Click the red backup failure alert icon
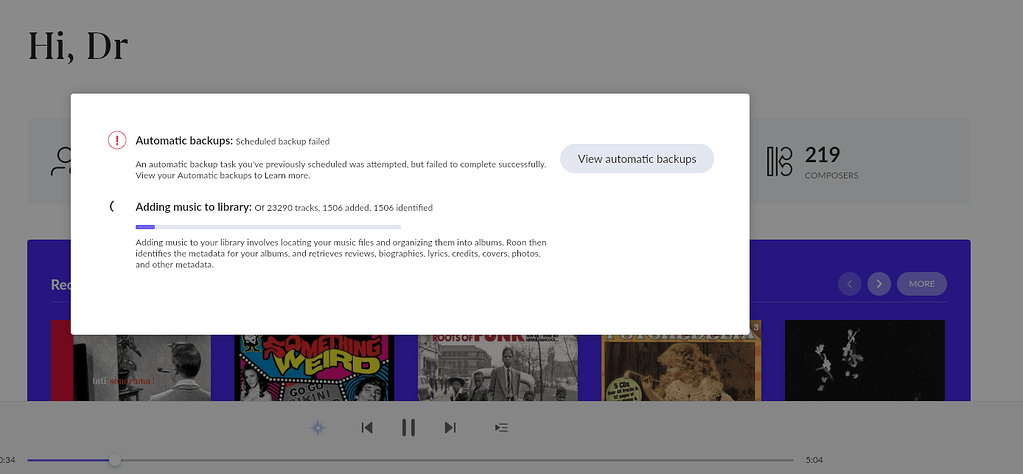Image resolution: width=1023 pixels, height=474 pixels. point(117,141)
